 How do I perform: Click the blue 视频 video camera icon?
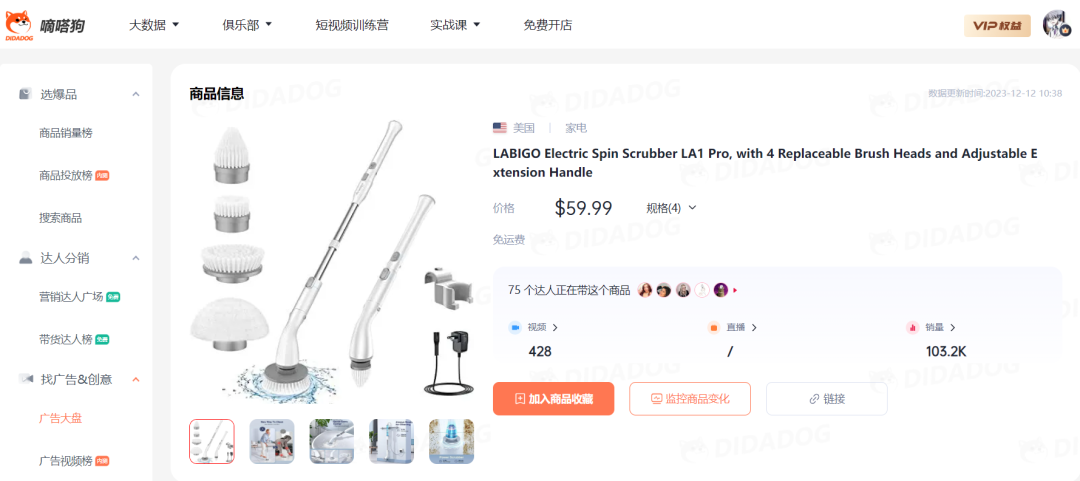point(515,327)
